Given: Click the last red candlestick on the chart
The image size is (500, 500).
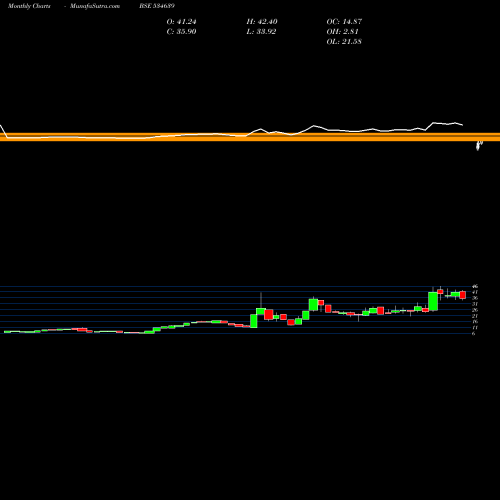Looking at the screenshot, I should [x=463, y=295].
